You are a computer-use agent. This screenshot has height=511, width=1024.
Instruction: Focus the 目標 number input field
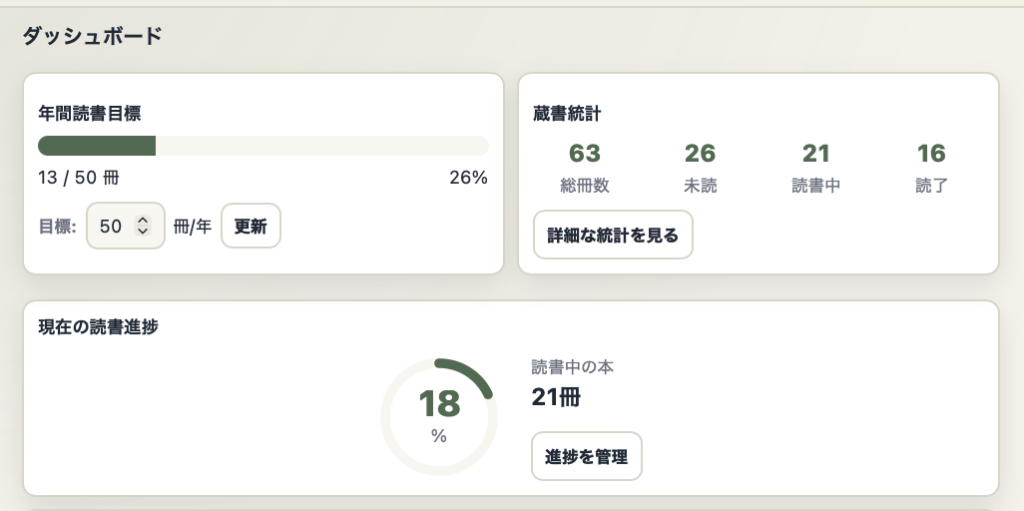click(x=112, y=226)
